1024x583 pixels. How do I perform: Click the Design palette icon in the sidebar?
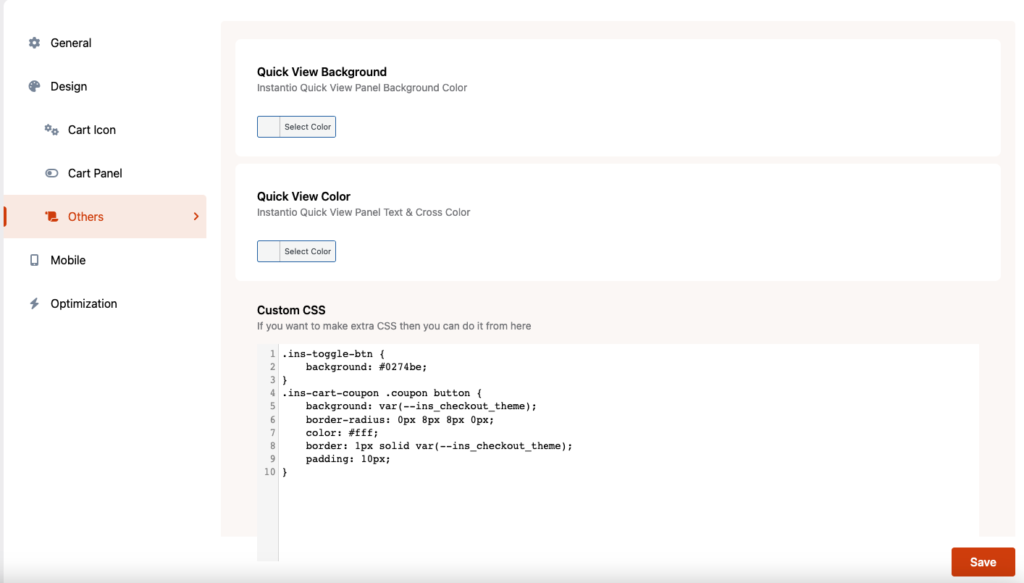(34, 86)
